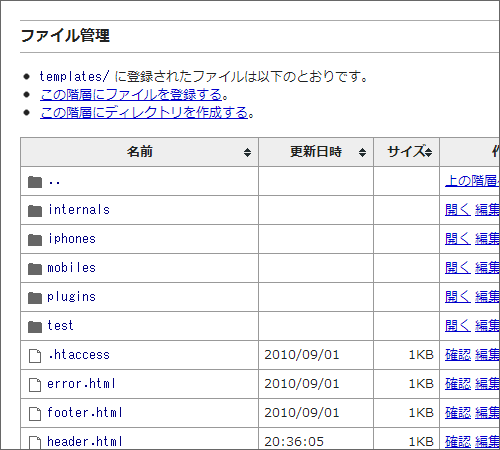500x450 pixels.
Task: Click the 1KB size for .htaccess
Action: click(421, 355)
